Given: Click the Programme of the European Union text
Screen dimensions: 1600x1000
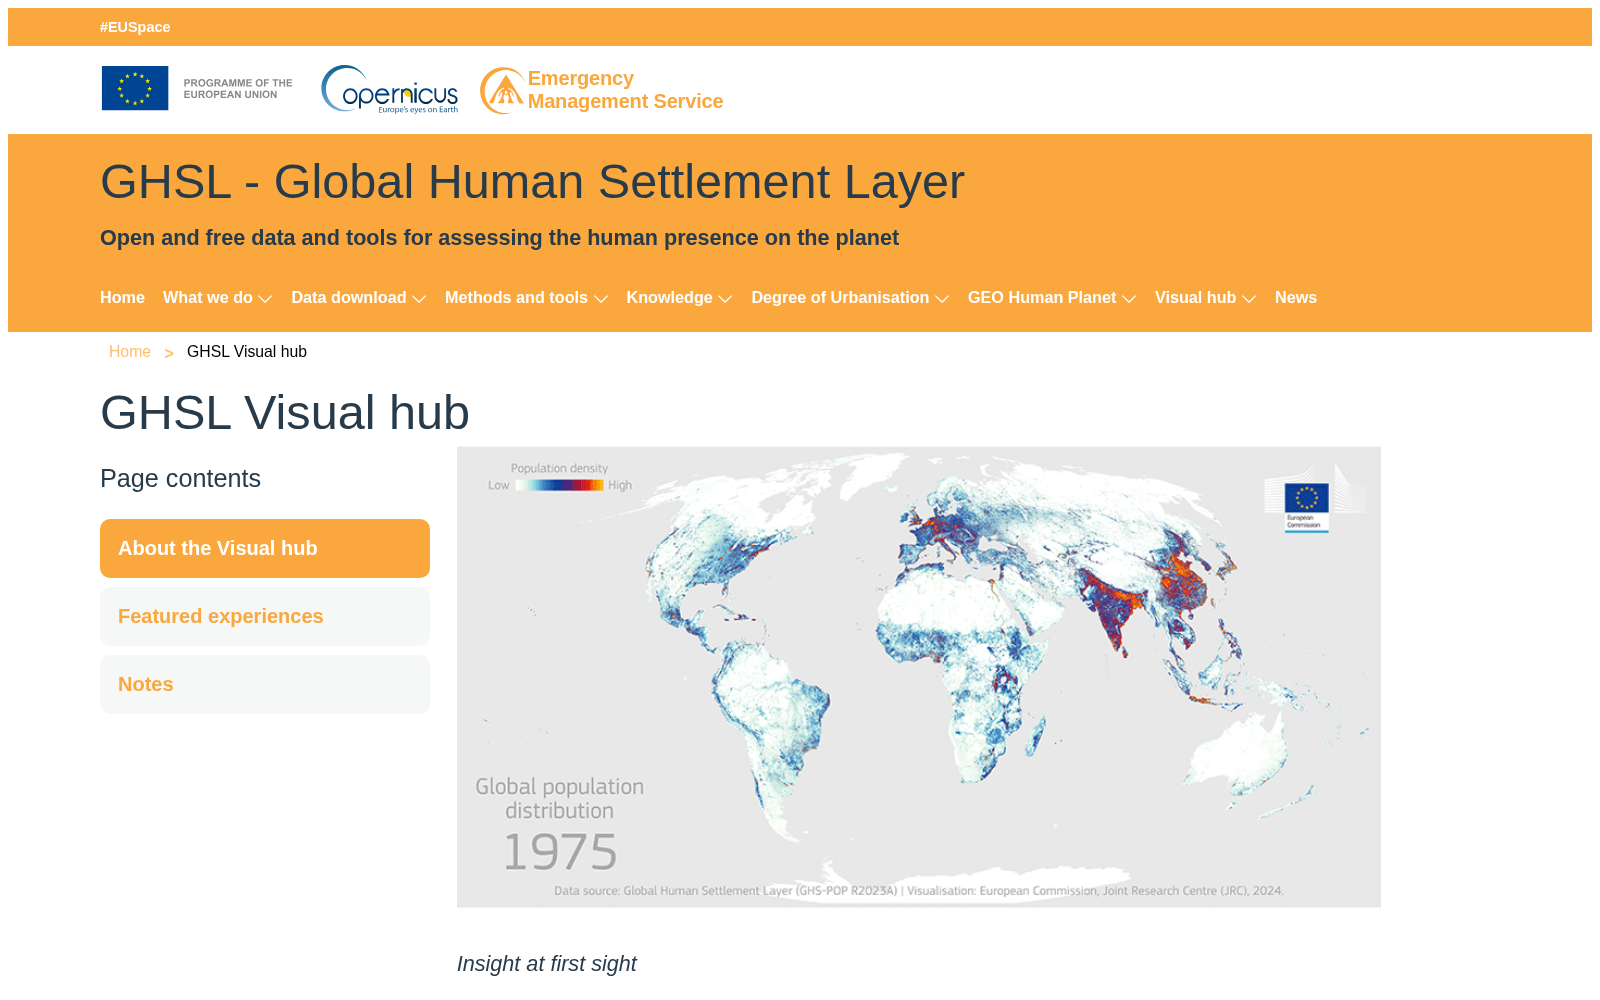Looking at the screenshot, I should coord(238,89).
